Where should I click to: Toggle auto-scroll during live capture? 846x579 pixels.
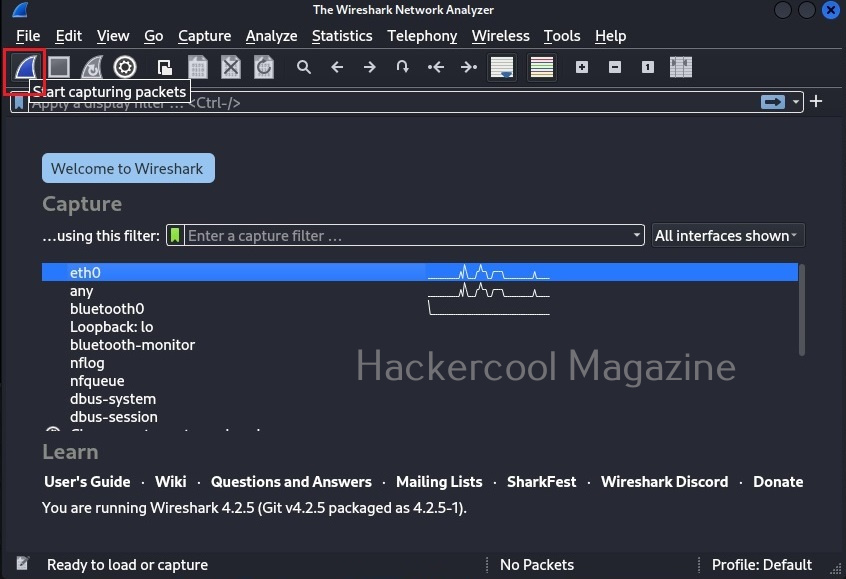point(502,67)
